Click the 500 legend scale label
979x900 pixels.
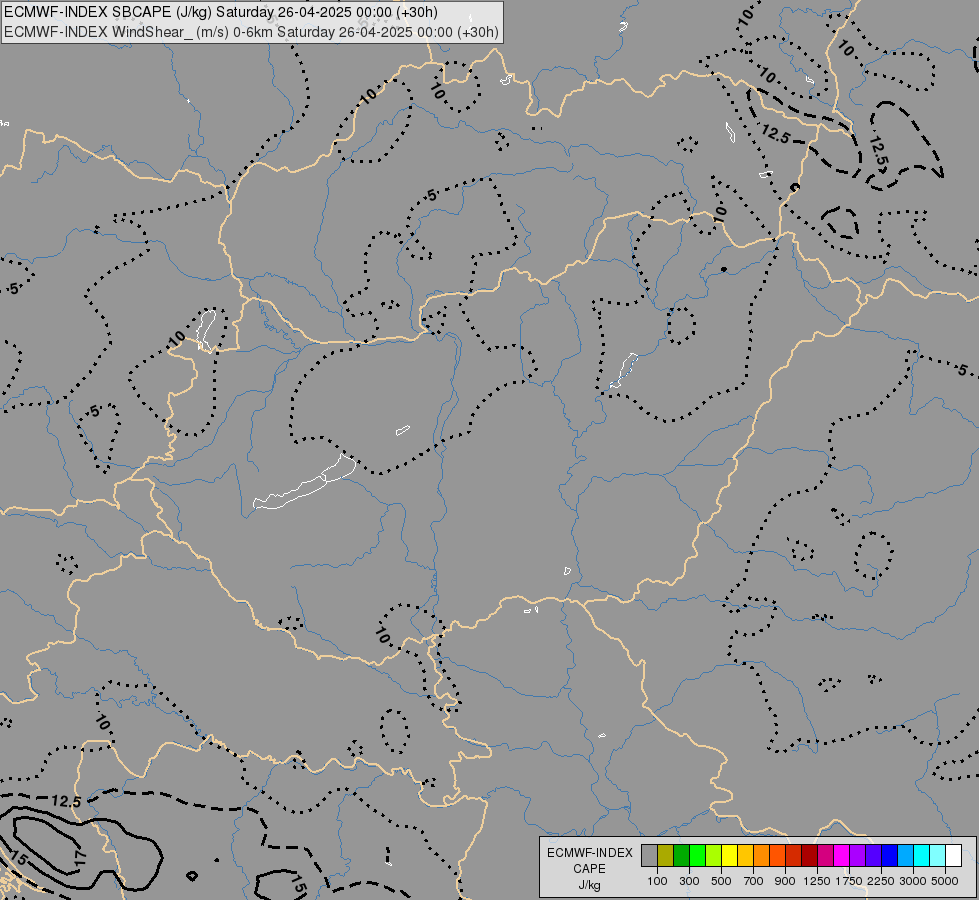(721, 881)
